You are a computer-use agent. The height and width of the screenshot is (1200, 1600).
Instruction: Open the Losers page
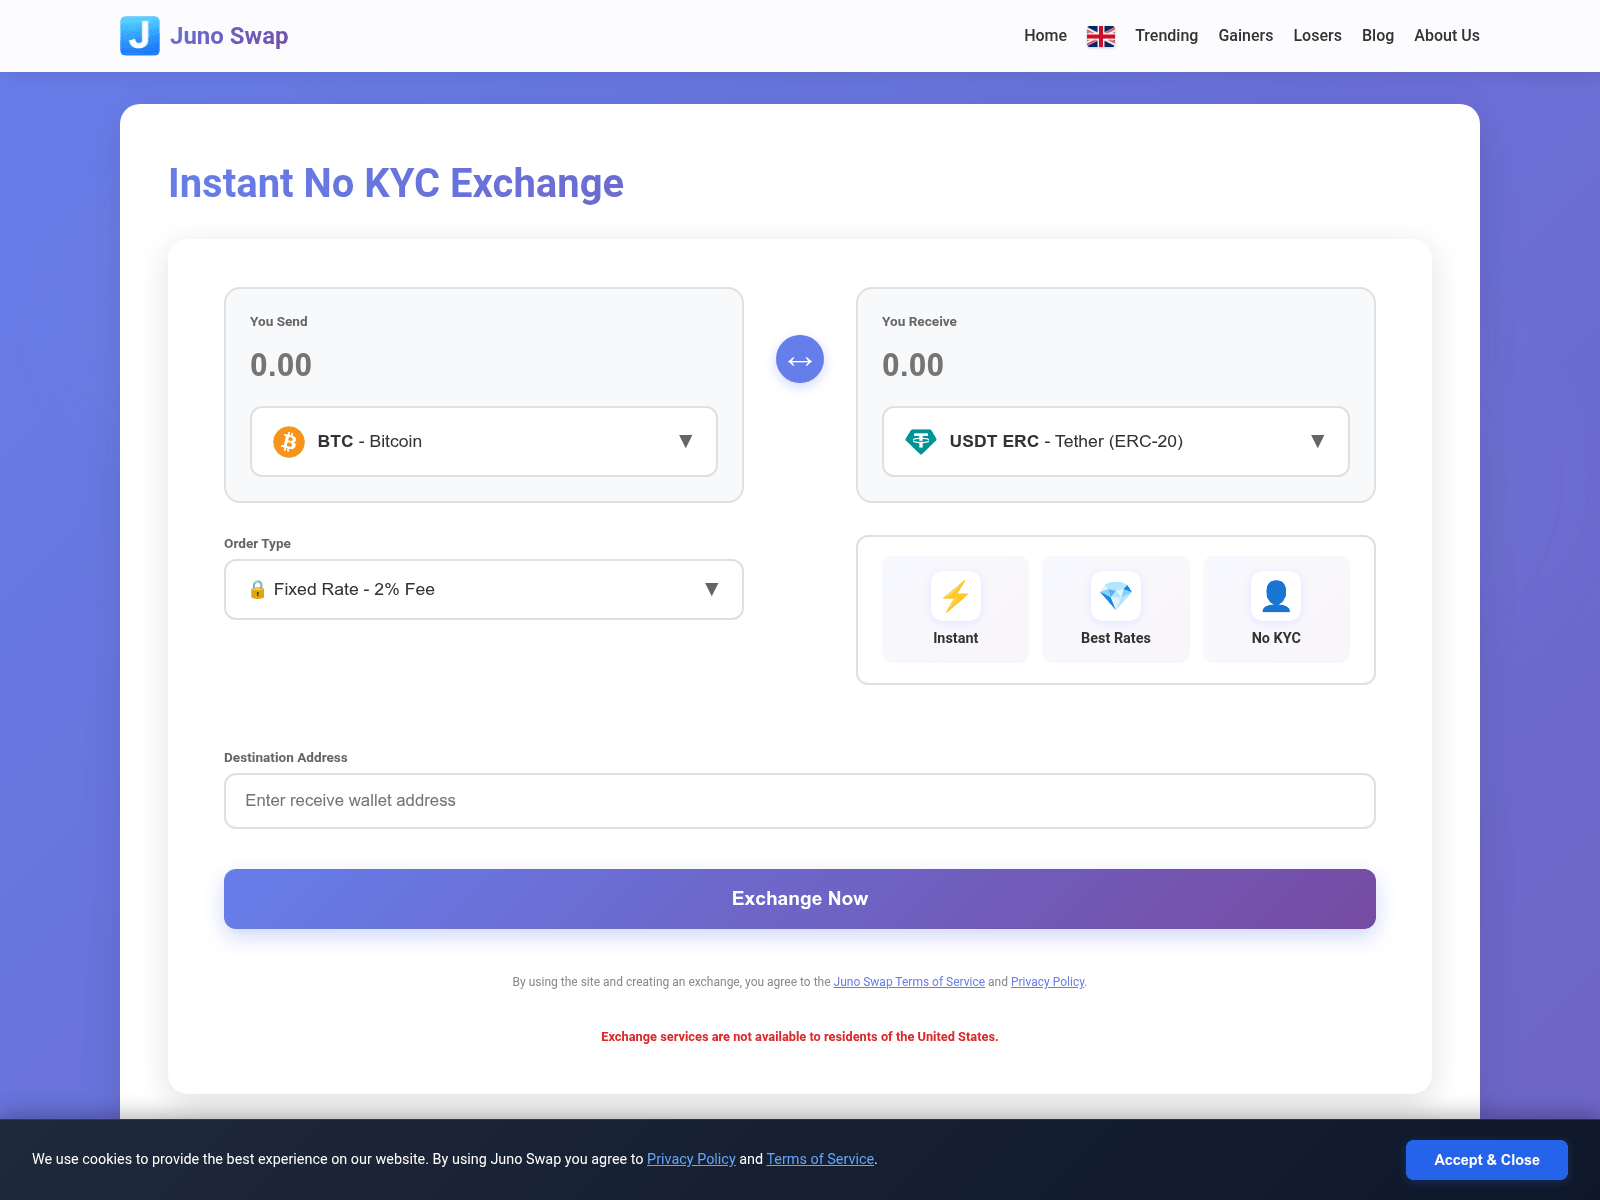(x=1318, y=36)
